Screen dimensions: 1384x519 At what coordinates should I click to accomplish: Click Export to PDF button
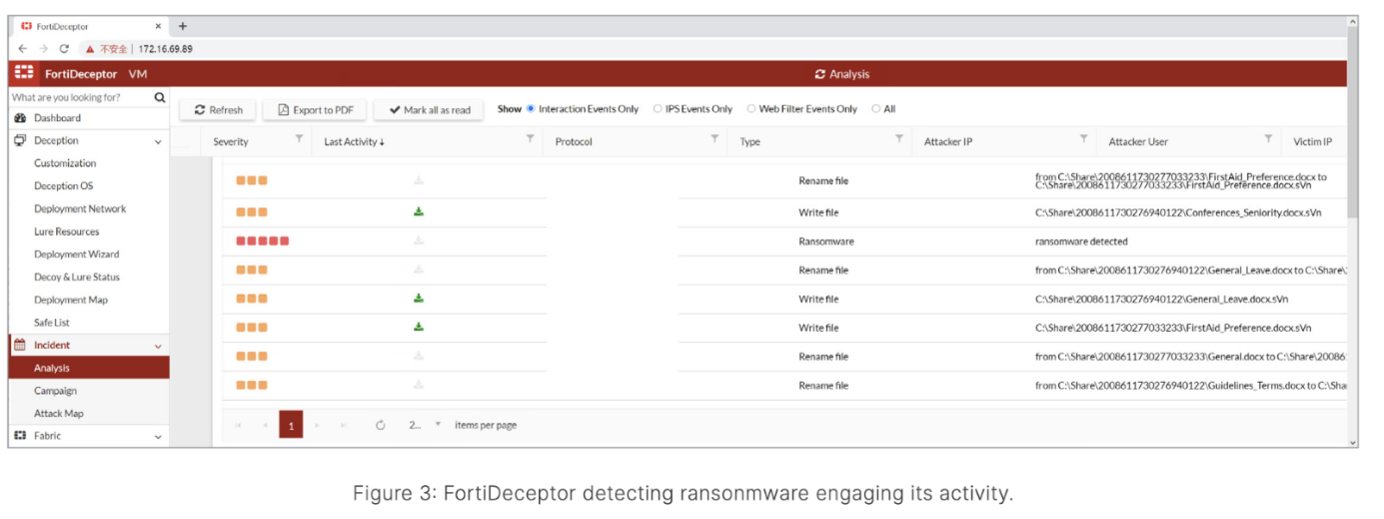point(315,110)
